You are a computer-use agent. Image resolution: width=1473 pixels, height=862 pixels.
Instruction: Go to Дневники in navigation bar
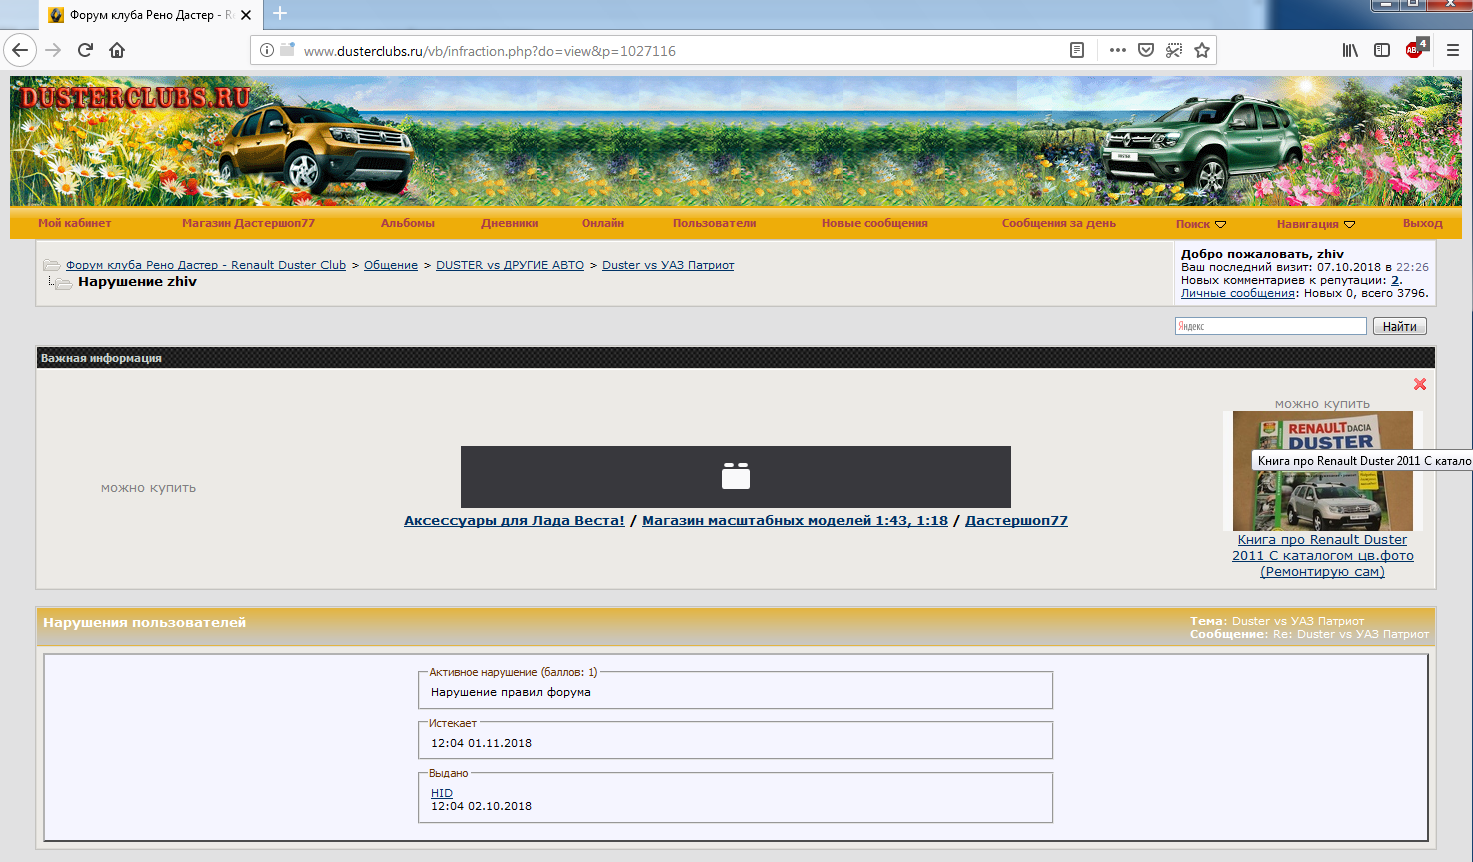[510, 223]
